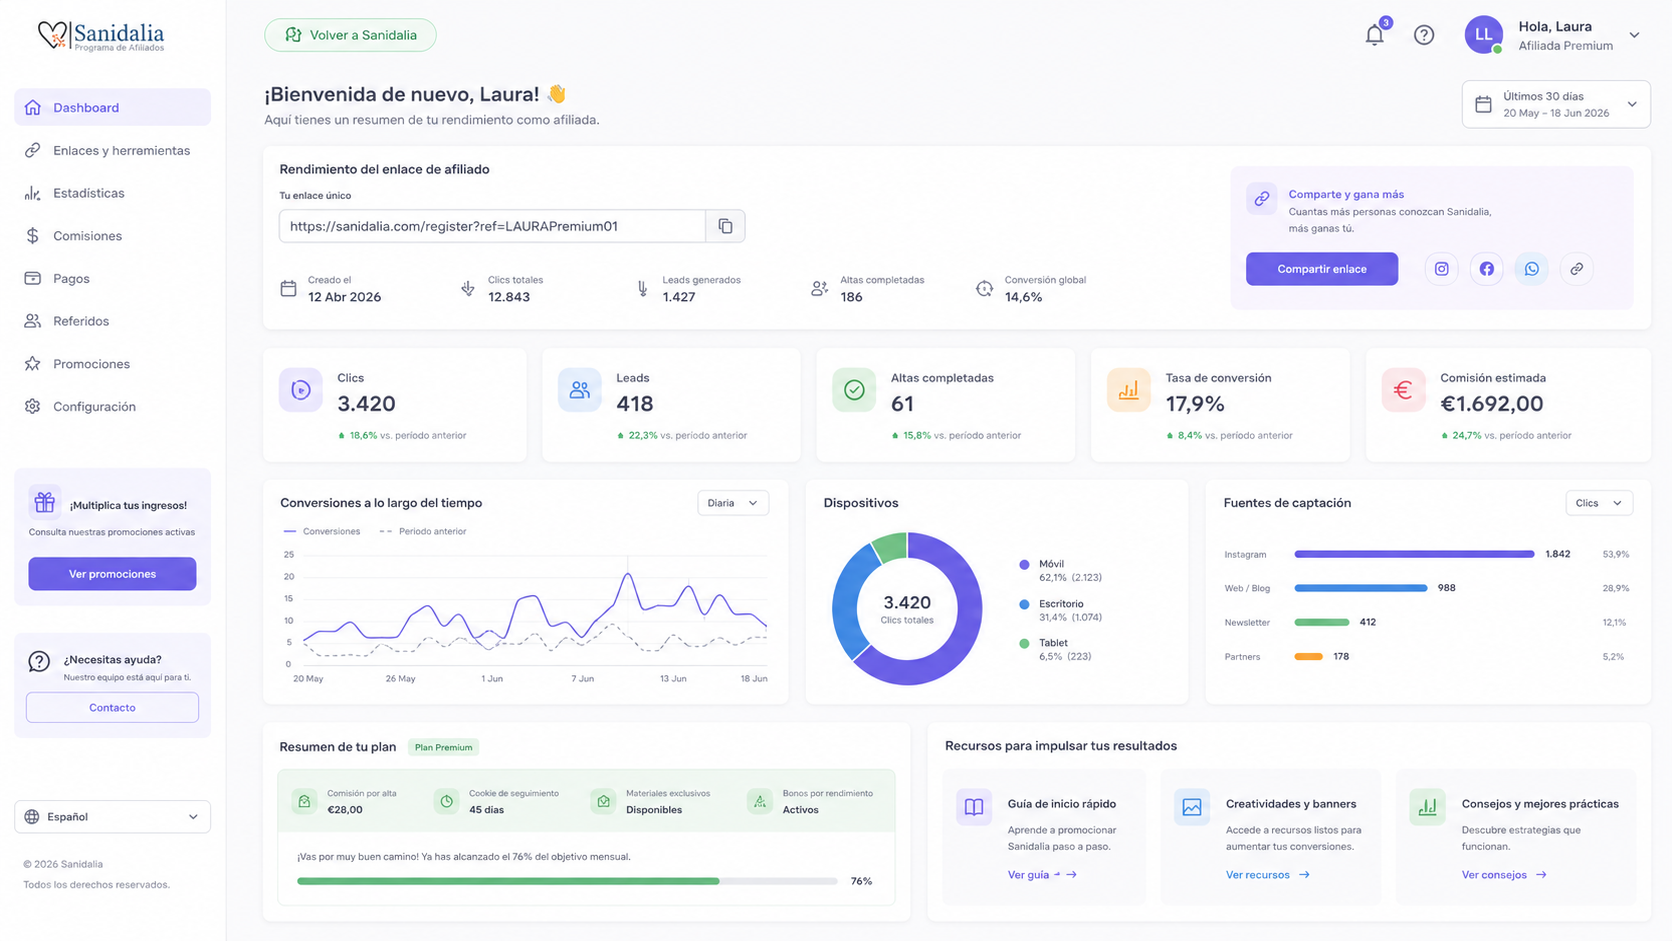Click the round copy-link chain icon
This screenshot has width=1672, height=941.
click(1576, 269)
